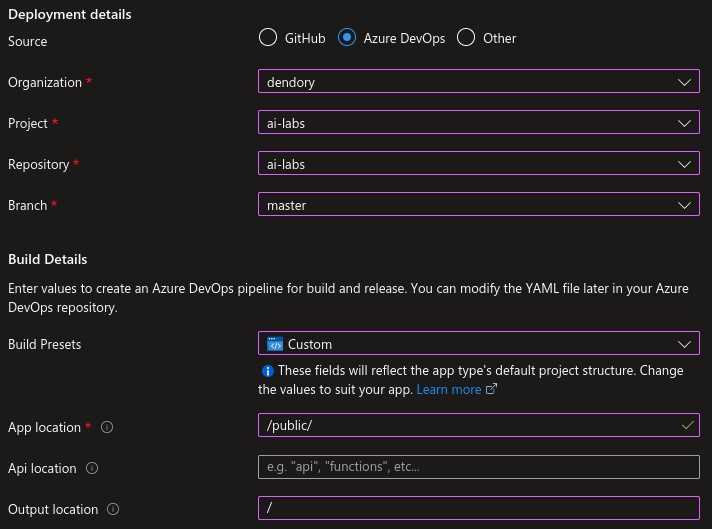
Task: Click the Custom preset code icon
Action: pos(275,344)
